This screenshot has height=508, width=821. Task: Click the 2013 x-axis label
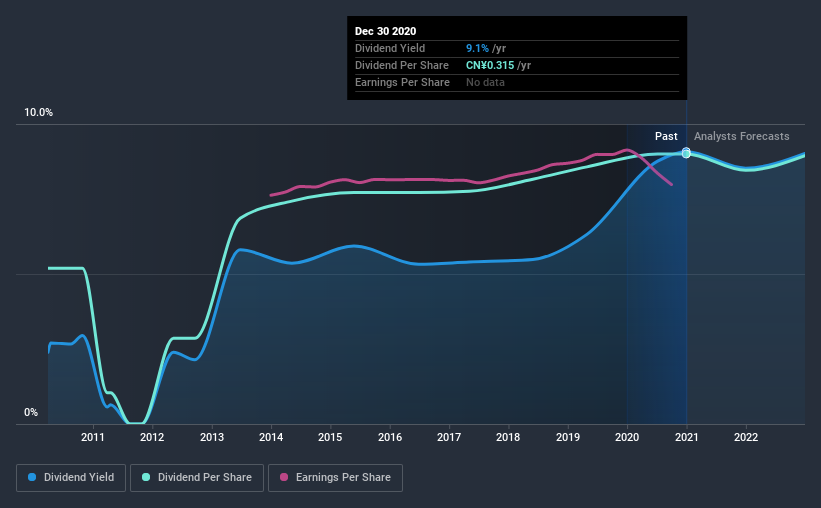212,437
